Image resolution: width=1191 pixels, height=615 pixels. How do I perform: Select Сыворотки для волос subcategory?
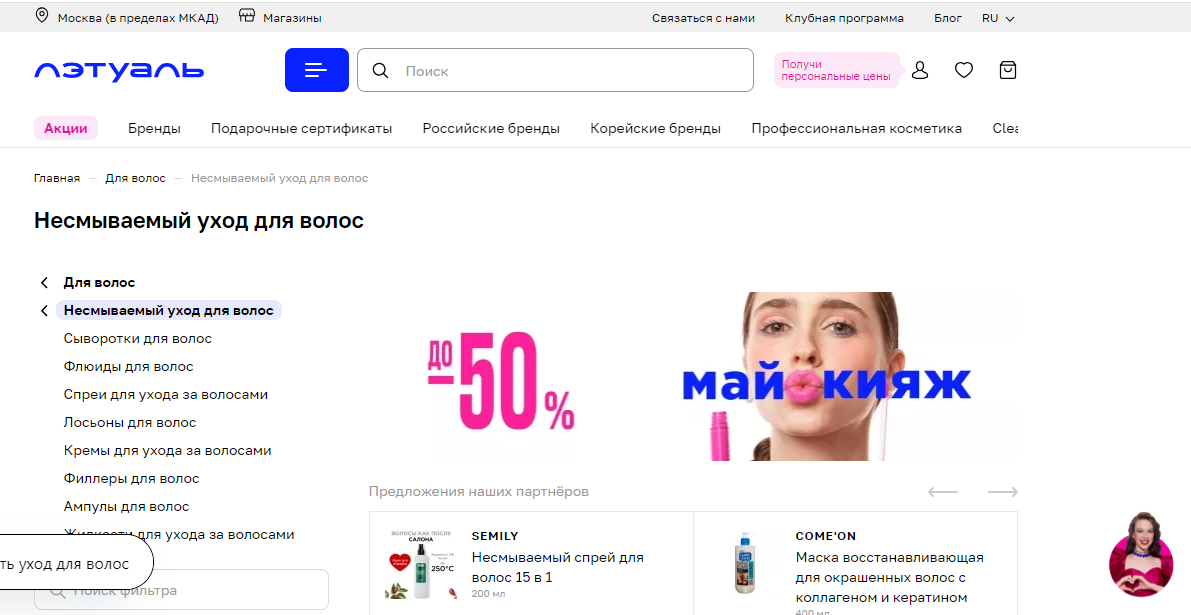[137, 339]
